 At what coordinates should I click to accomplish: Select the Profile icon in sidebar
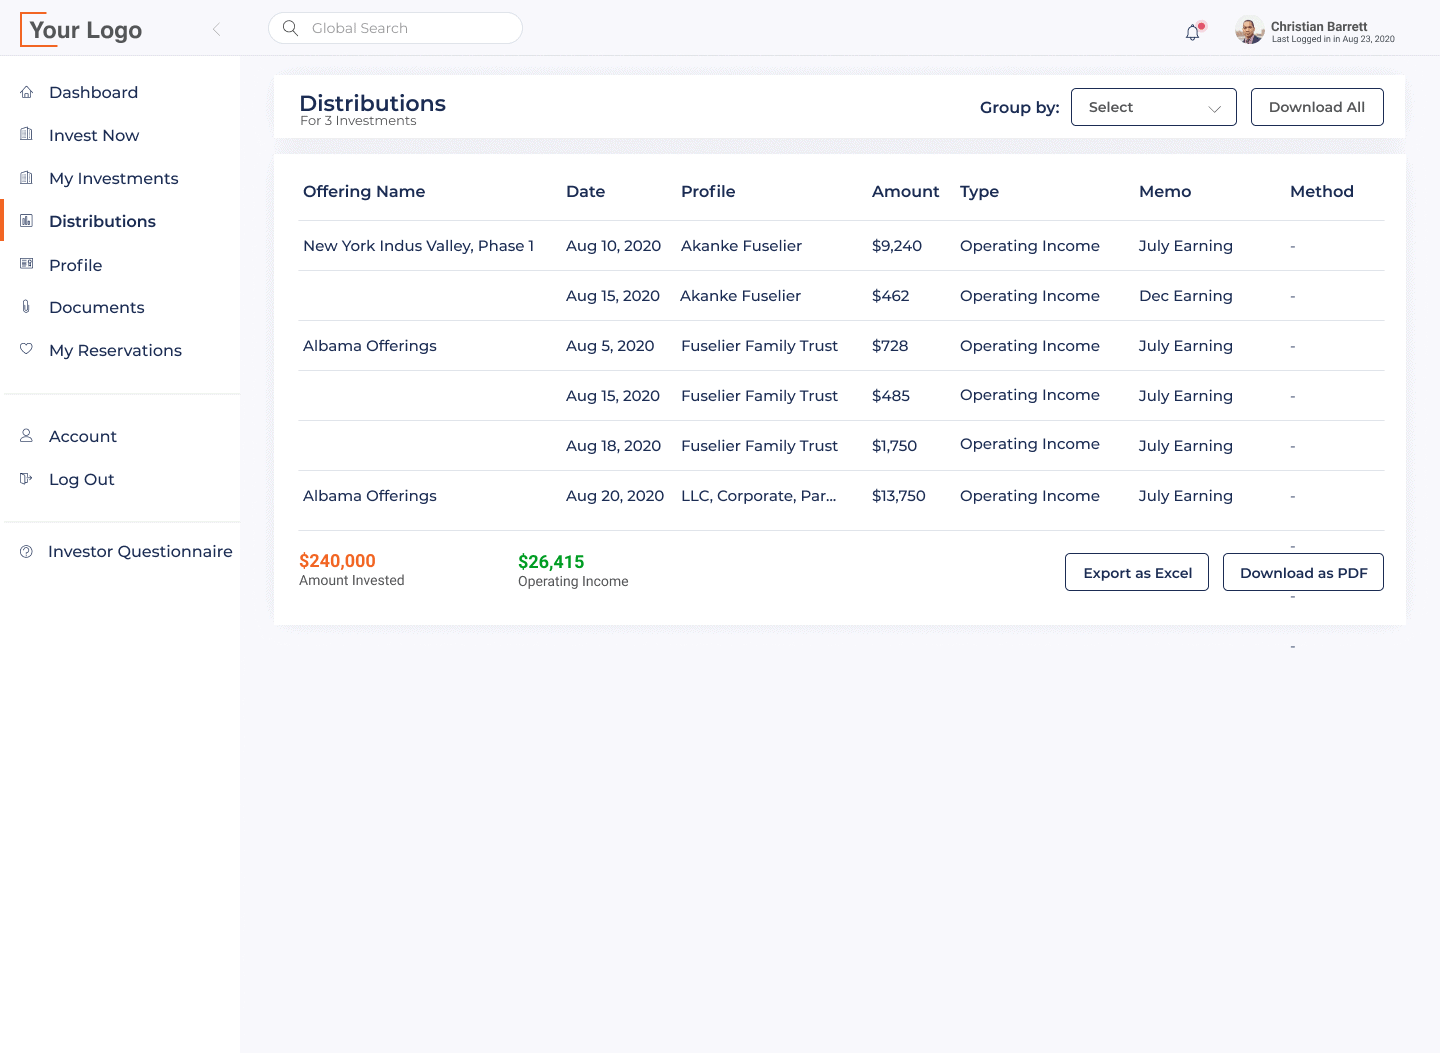(x=26, y=264)
